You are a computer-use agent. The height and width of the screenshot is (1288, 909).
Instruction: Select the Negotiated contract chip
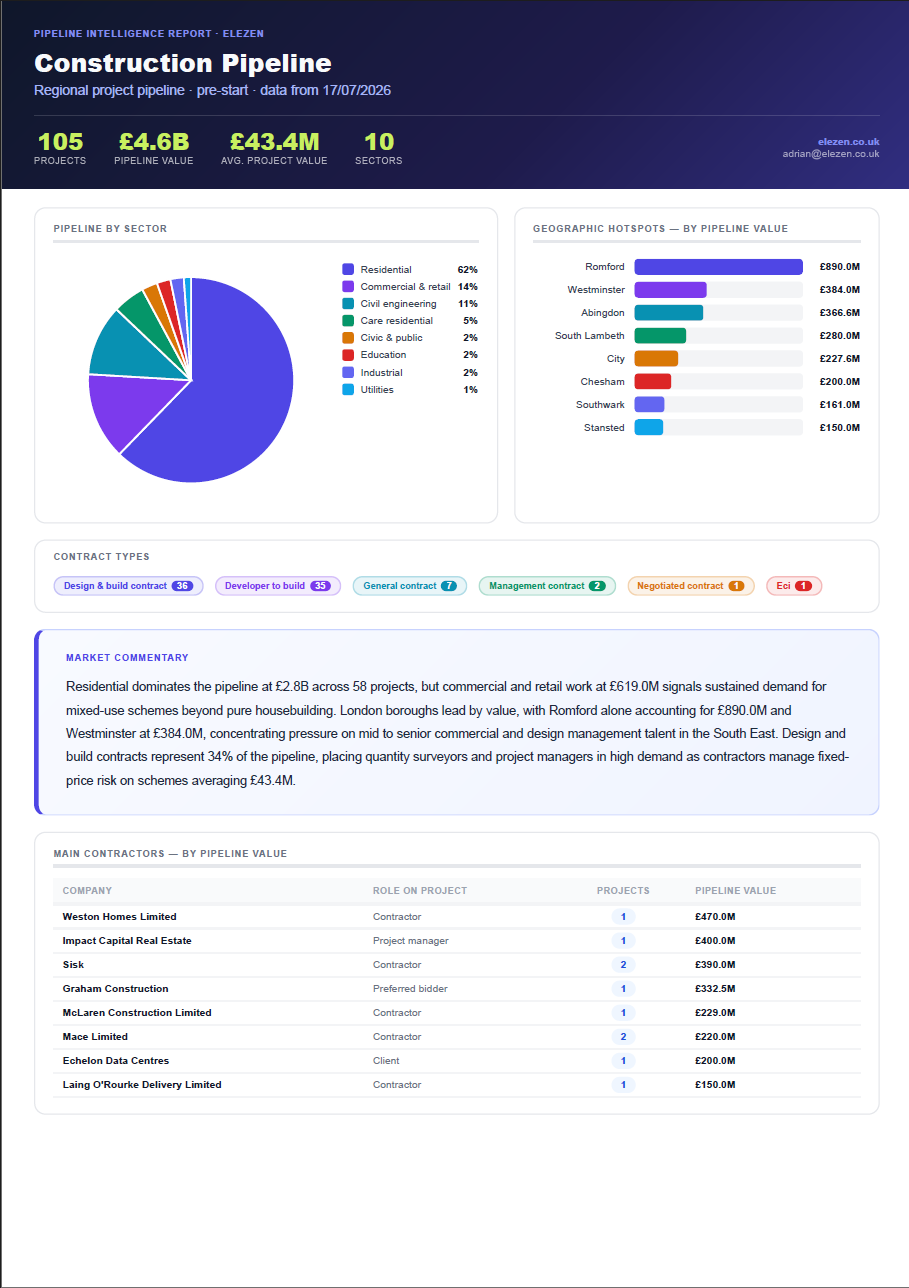[x=690, y=586]
